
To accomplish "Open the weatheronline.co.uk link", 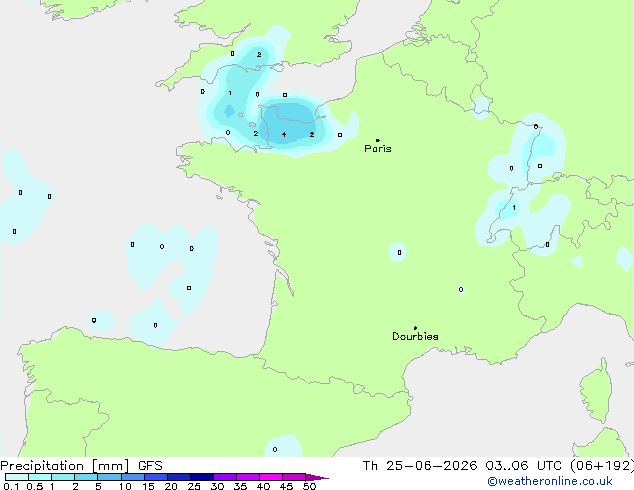I will 550,481.
